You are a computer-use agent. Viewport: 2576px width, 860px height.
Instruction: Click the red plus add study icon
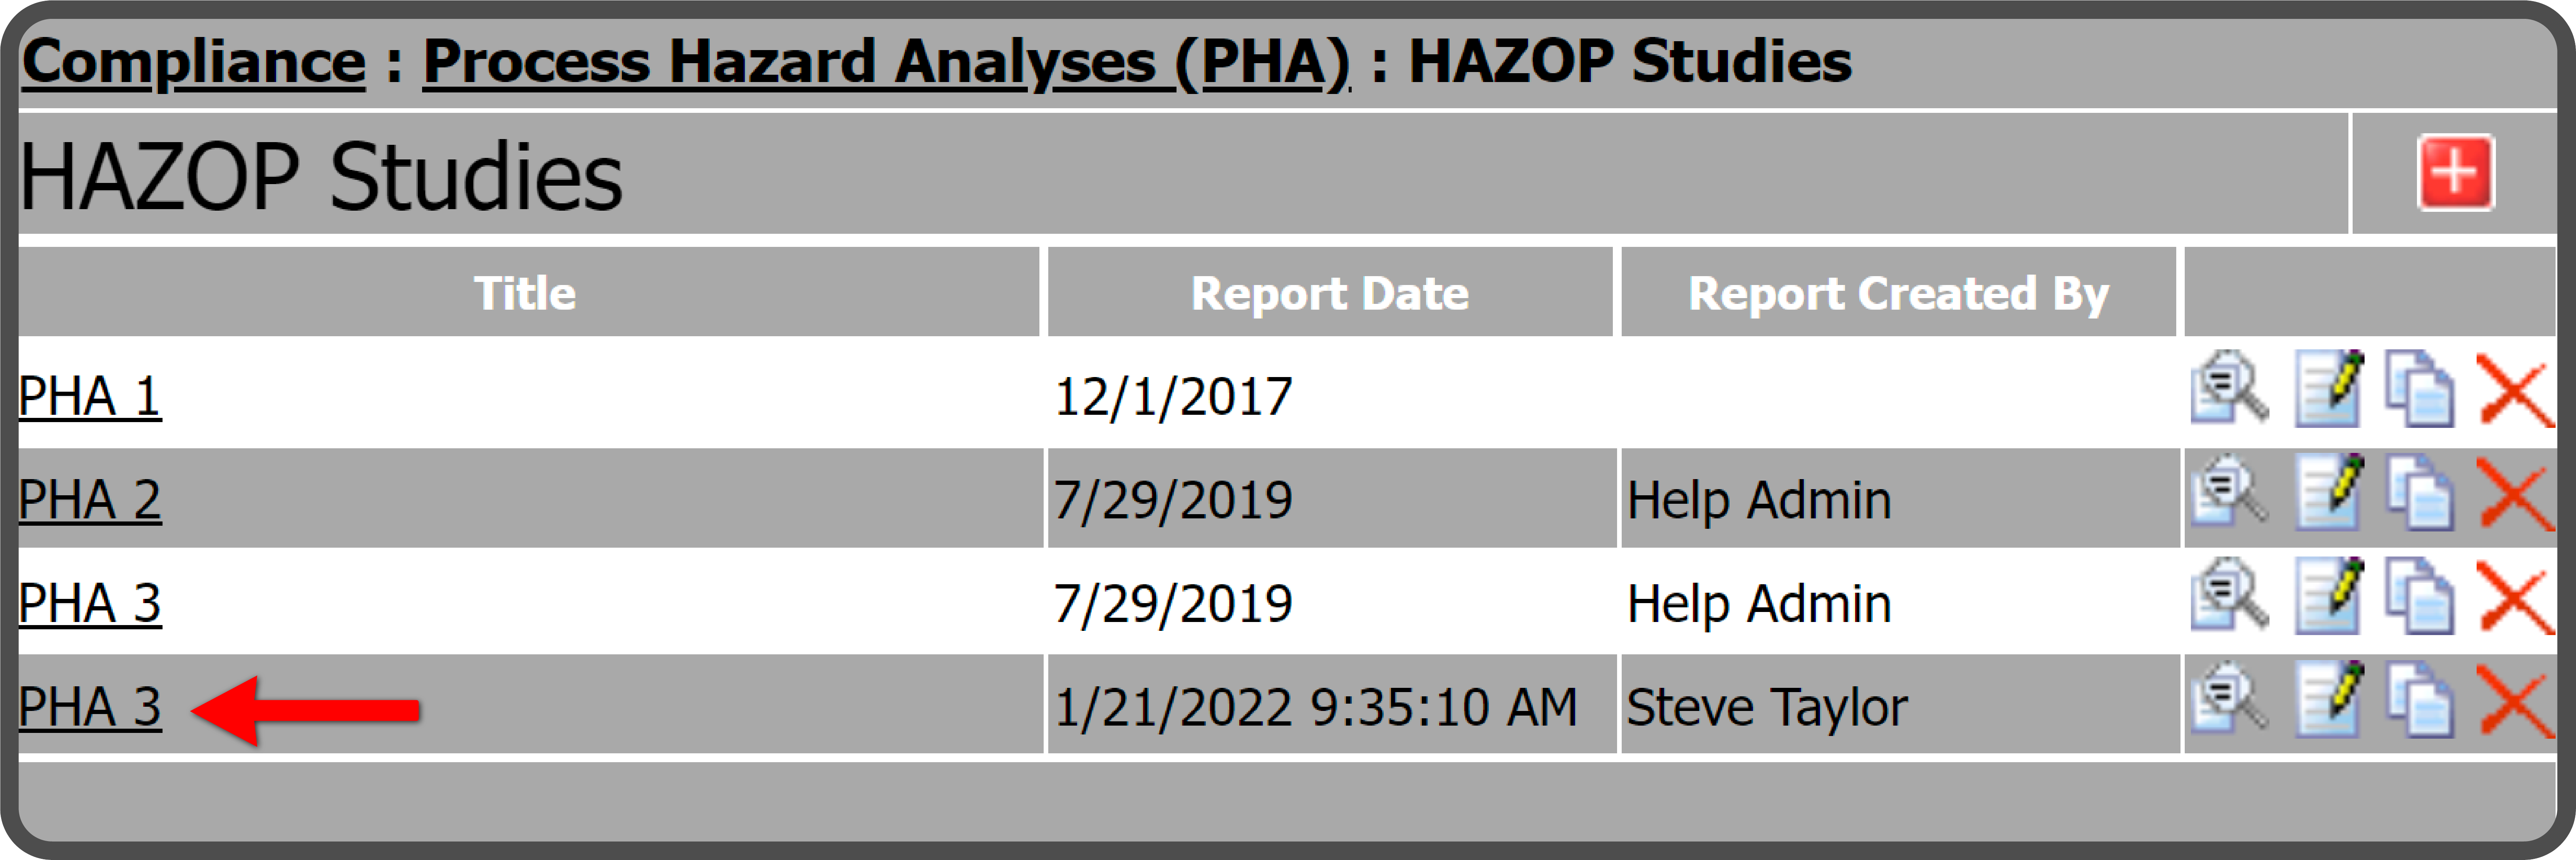tap(2455, 173)
